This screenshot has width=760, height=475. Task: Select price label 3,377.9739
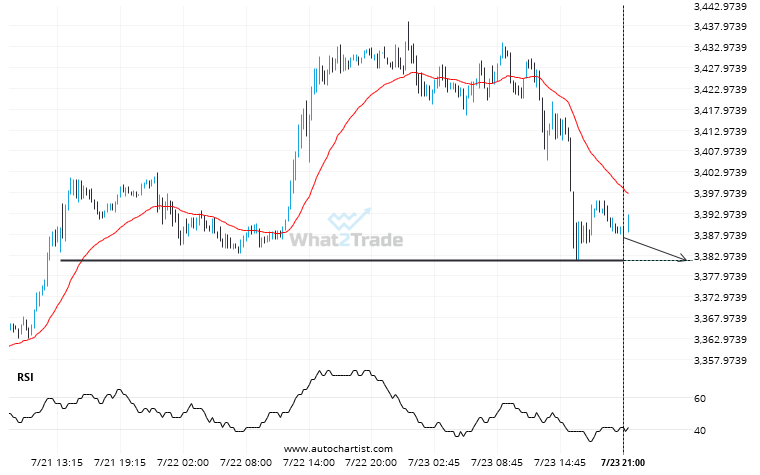[720, 277]
